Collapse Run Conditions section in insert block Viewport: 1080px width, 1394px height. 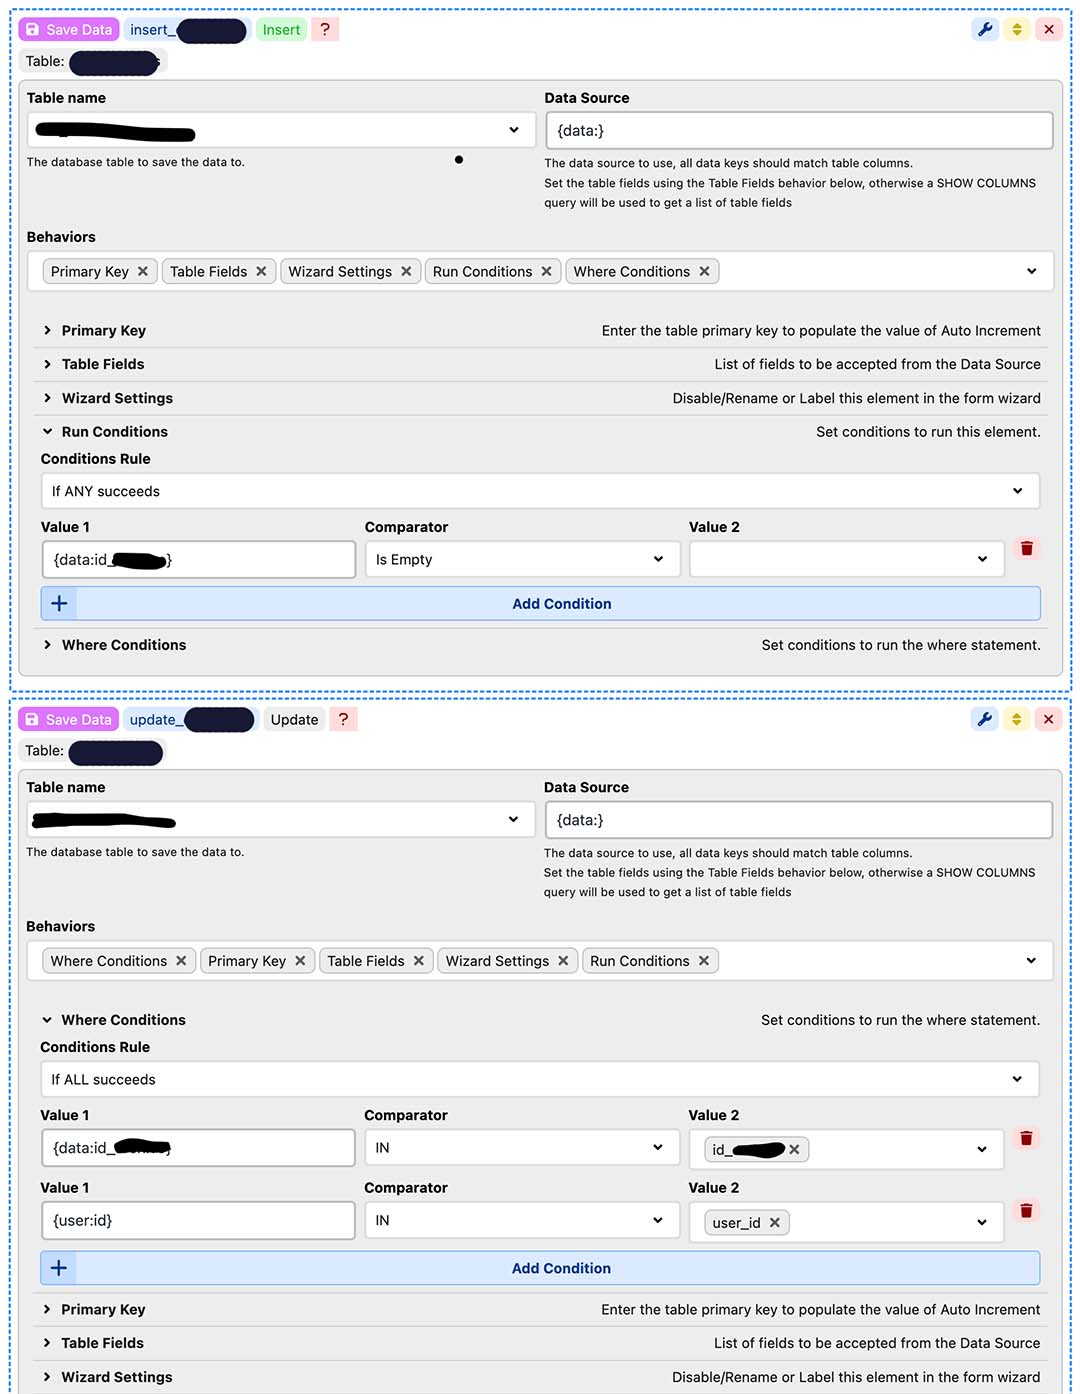541,432
